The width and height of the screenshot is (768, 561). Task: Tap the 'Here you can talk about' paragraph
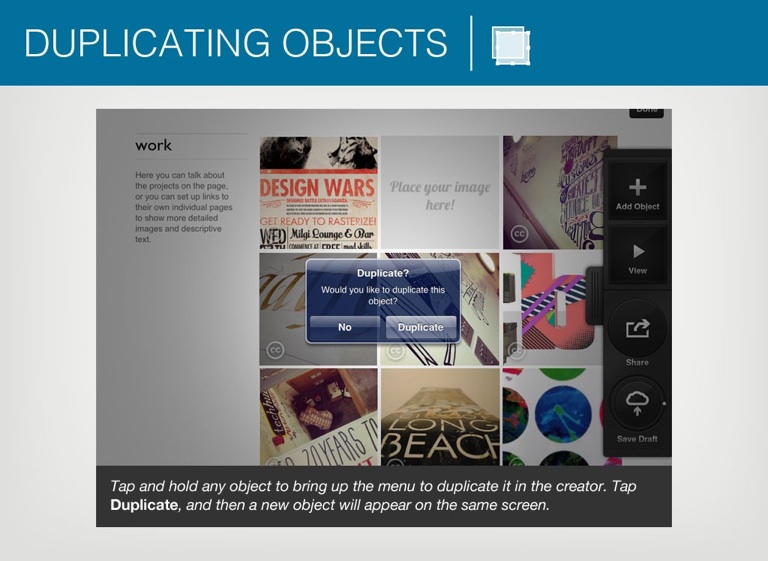(184, 207)
